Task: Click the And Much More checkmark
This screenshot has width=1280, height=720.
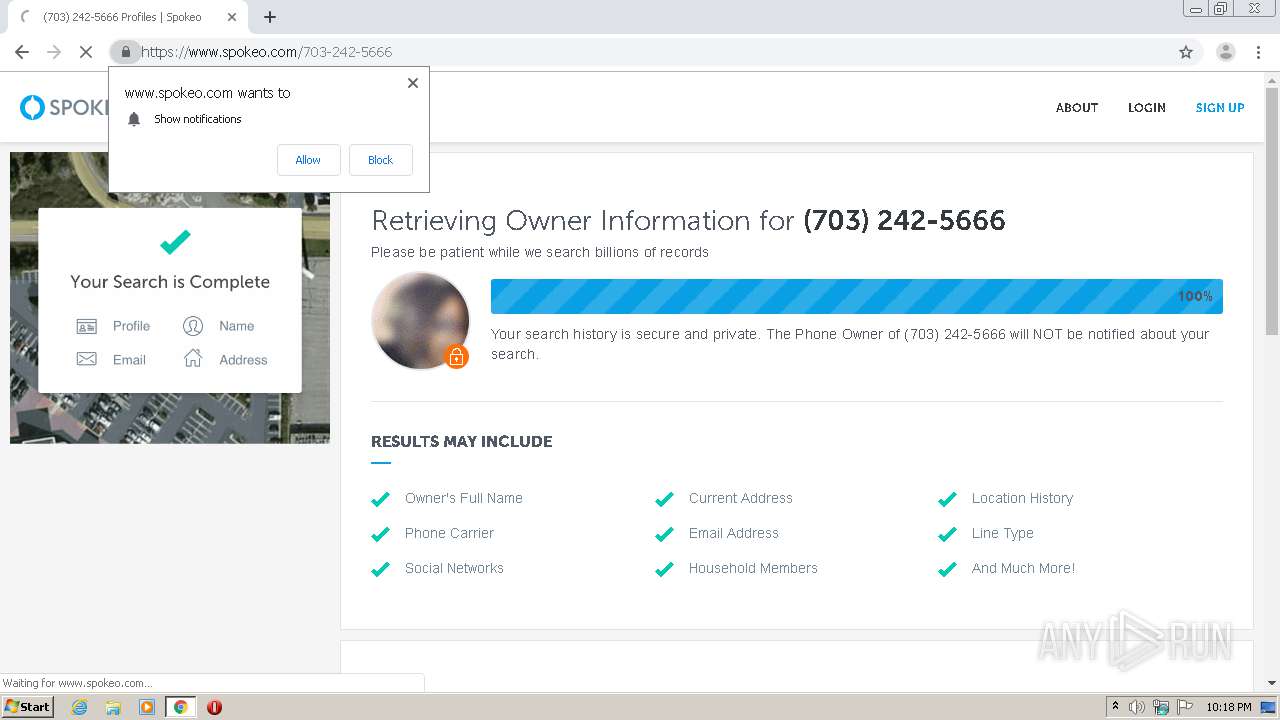Action: (947, 569)
